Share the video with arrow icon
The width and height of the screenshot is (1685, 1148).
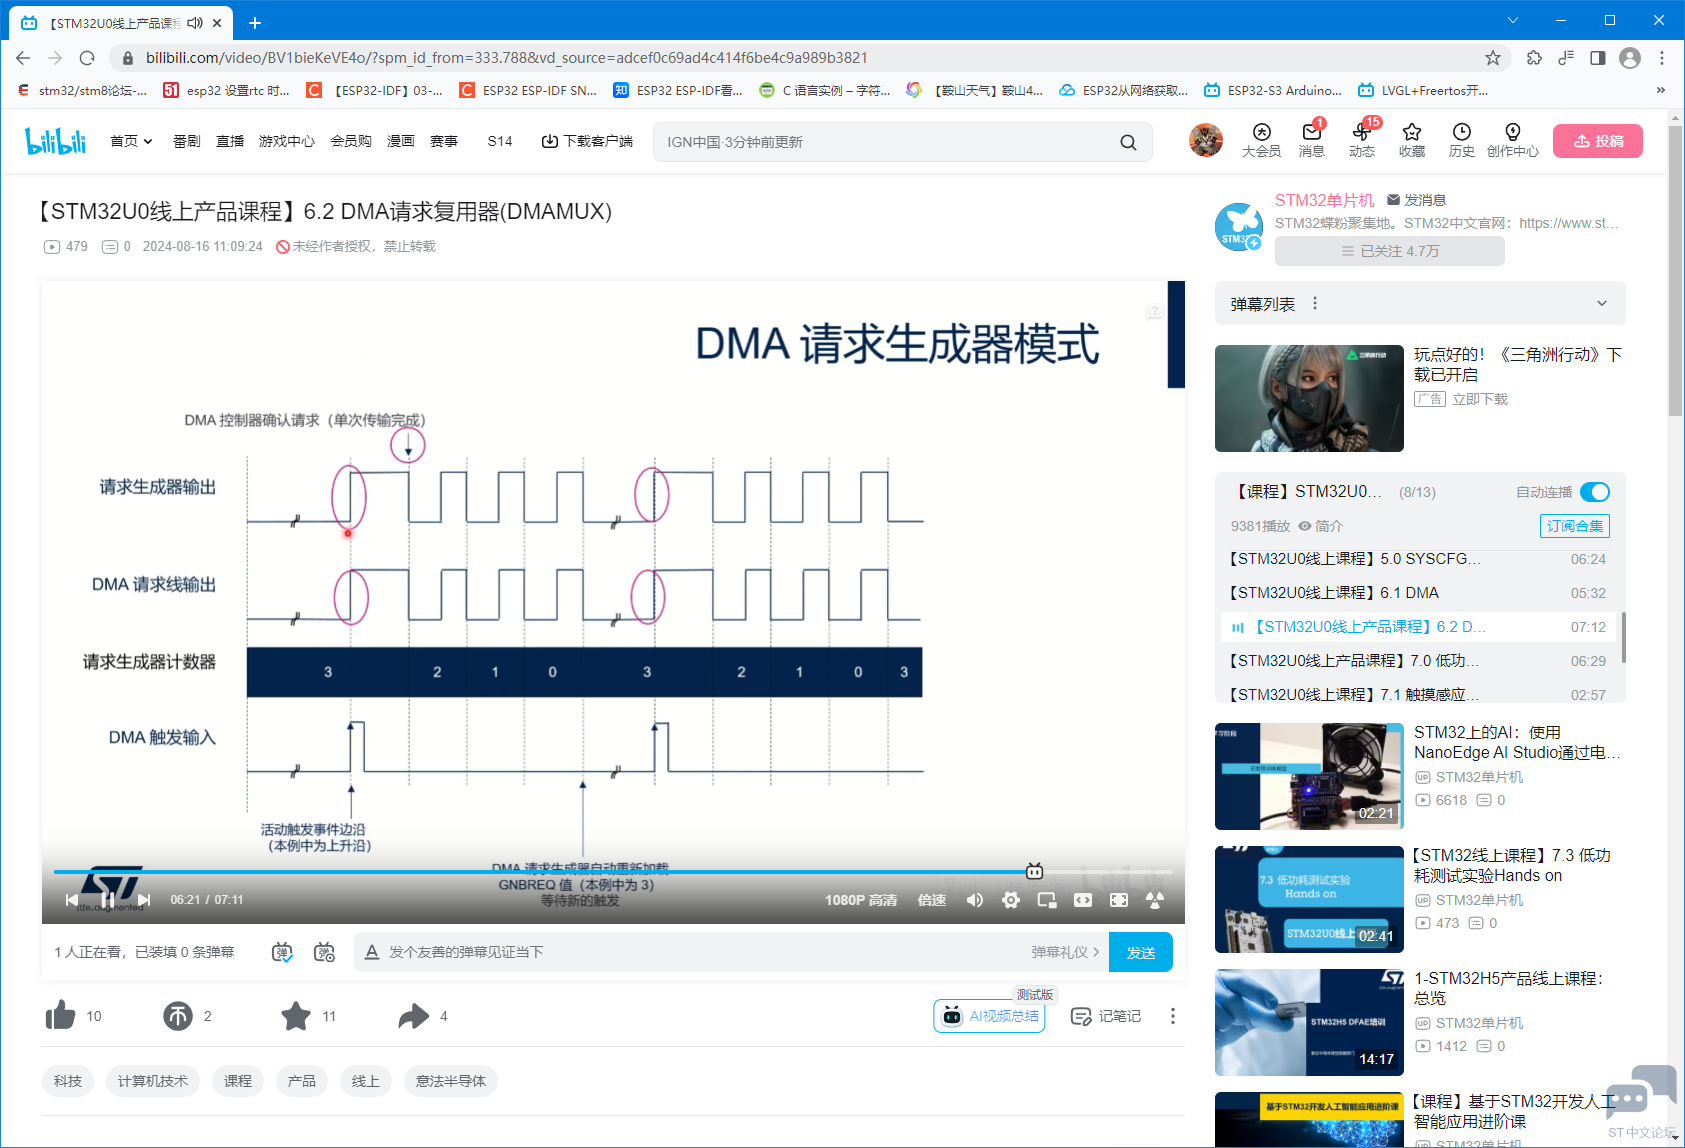click(x=413, y=1016)
